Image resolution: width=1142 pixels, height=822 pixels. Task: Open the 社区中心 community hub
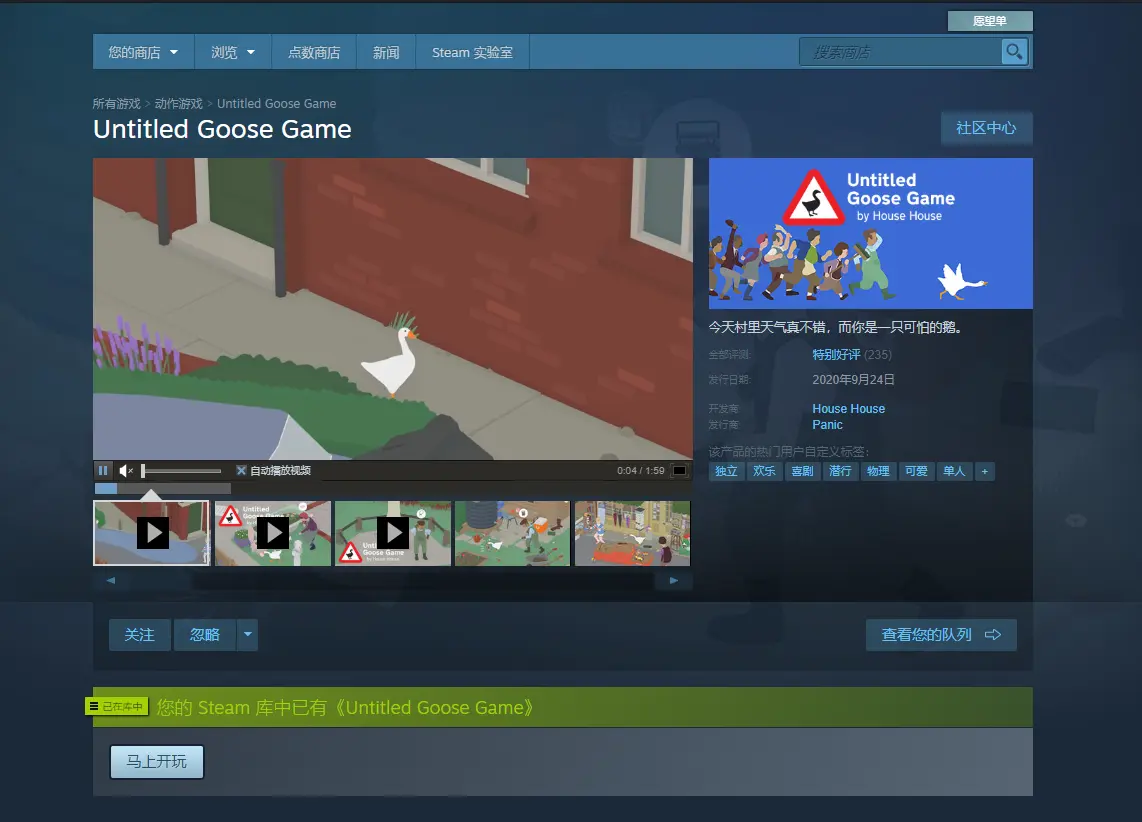click(986, 128)
